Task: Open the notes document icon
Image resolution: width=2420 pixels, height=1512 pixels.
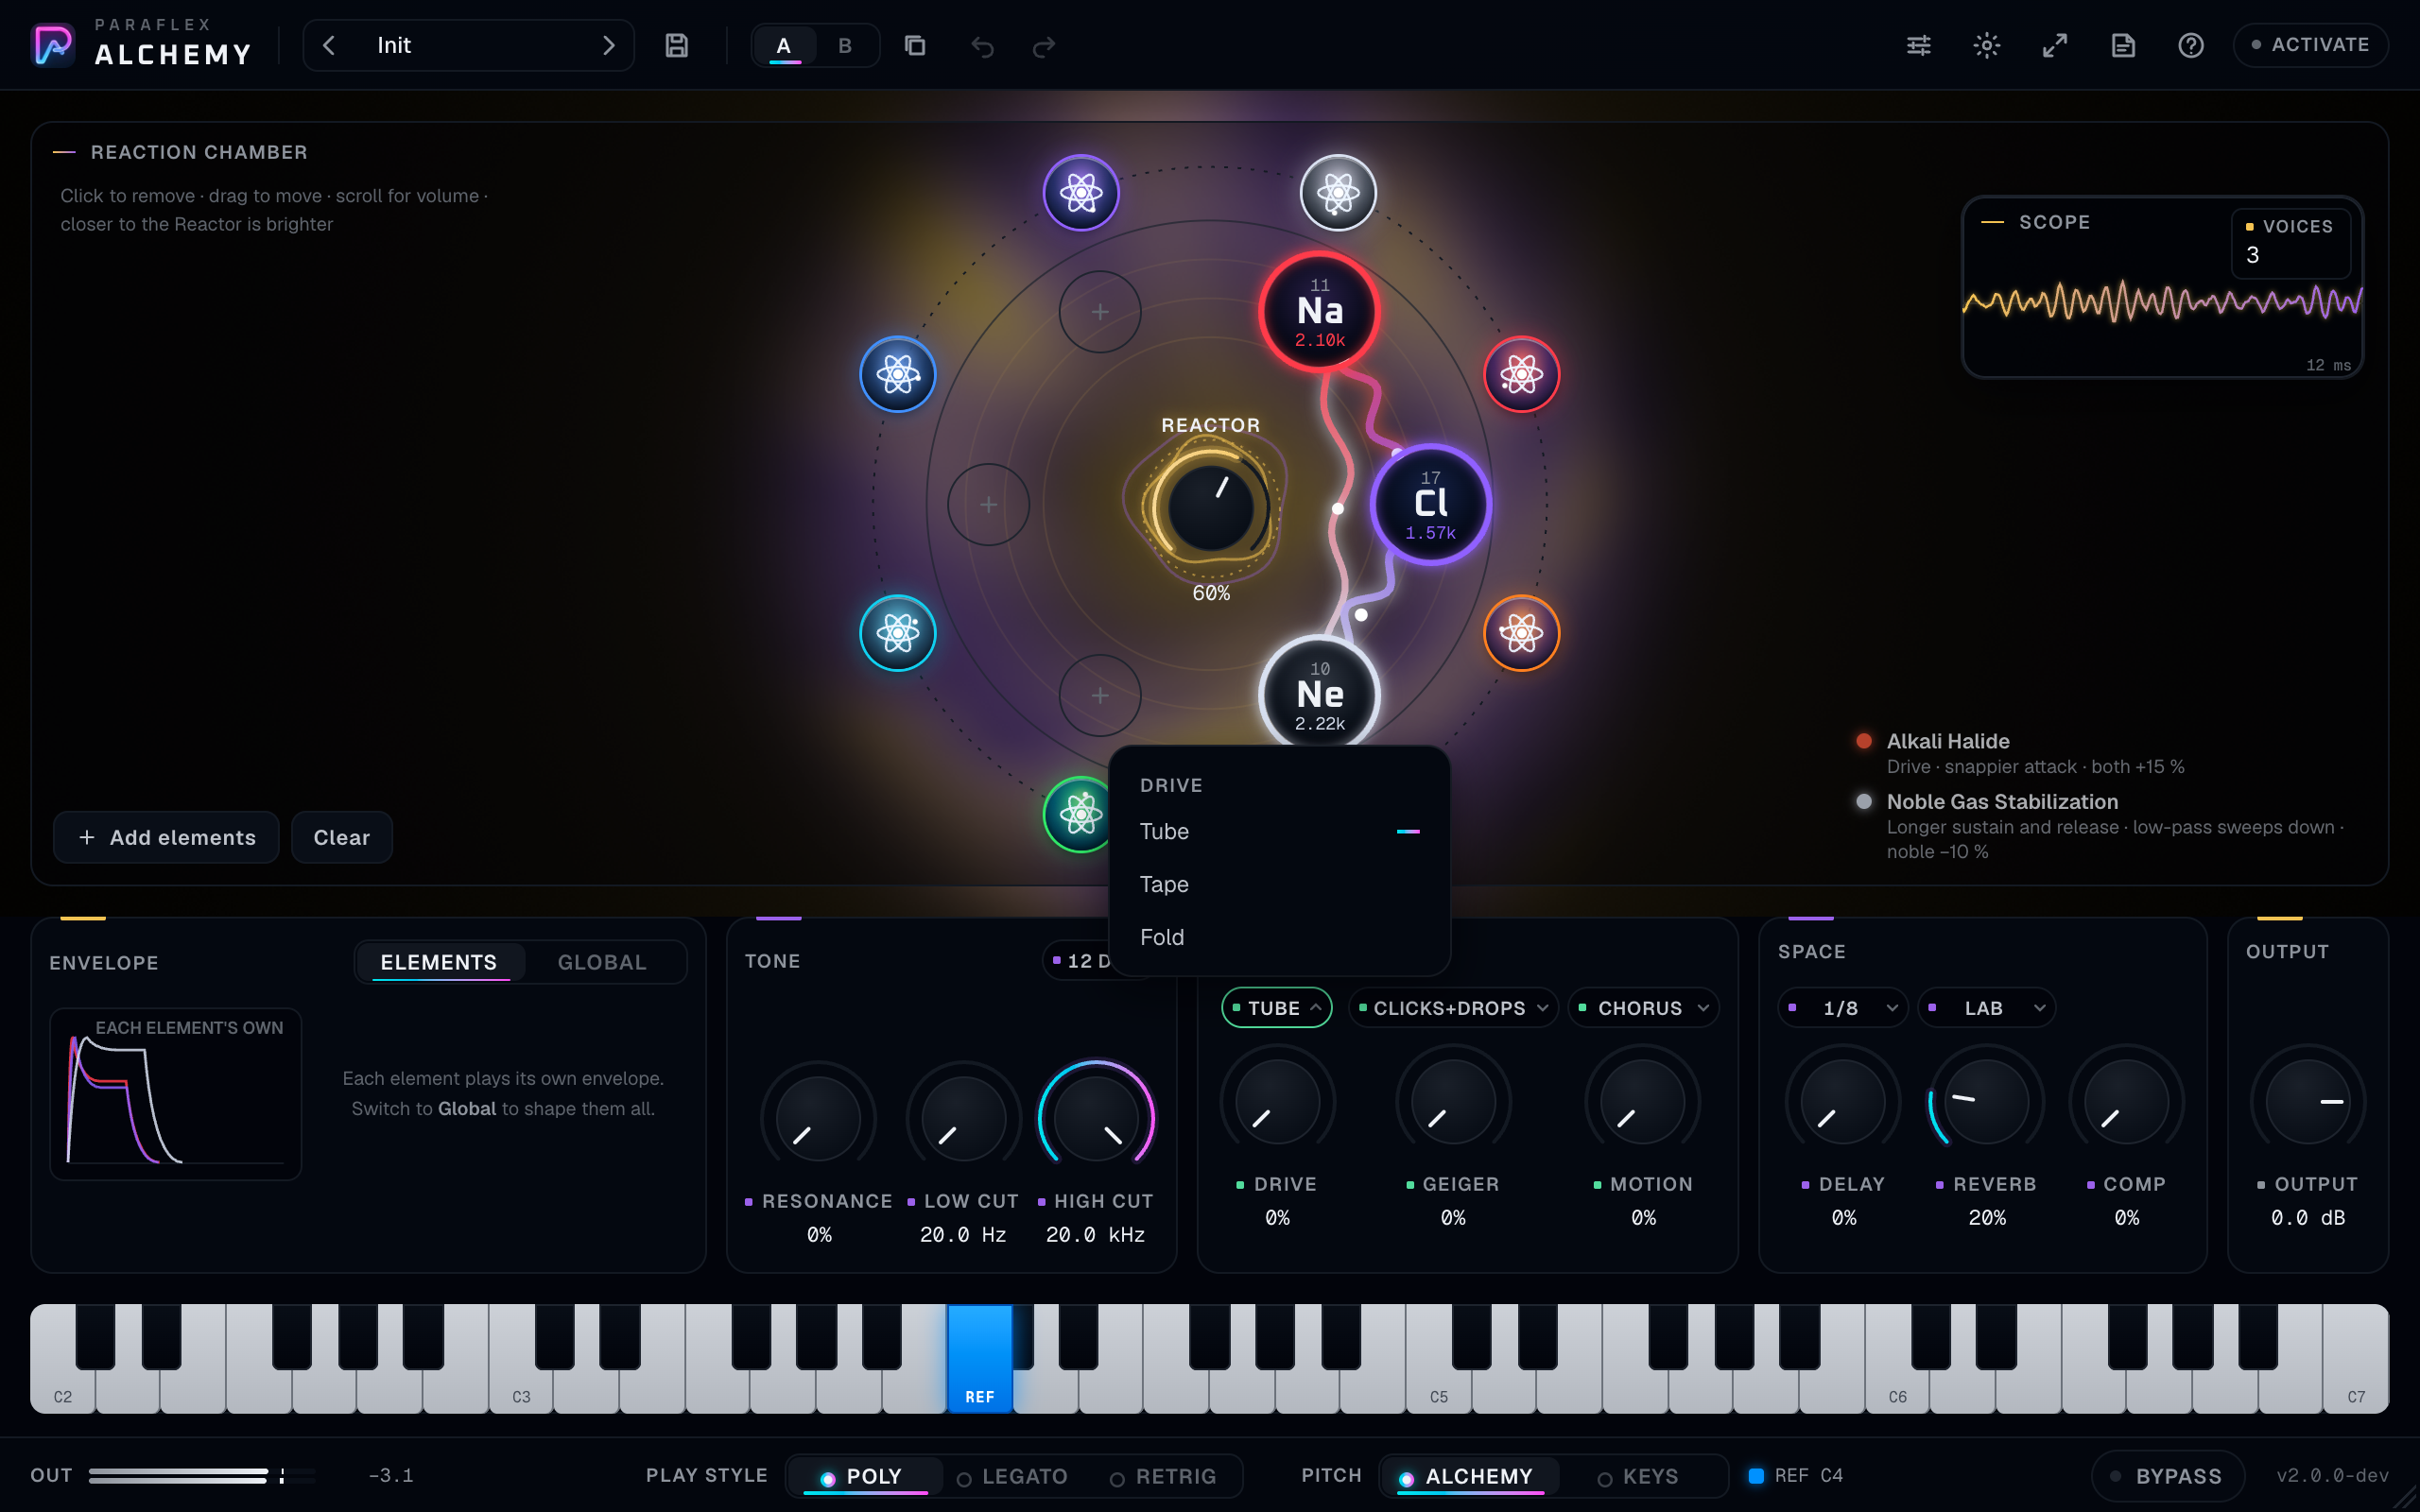Action: [x=2123, y=45]
